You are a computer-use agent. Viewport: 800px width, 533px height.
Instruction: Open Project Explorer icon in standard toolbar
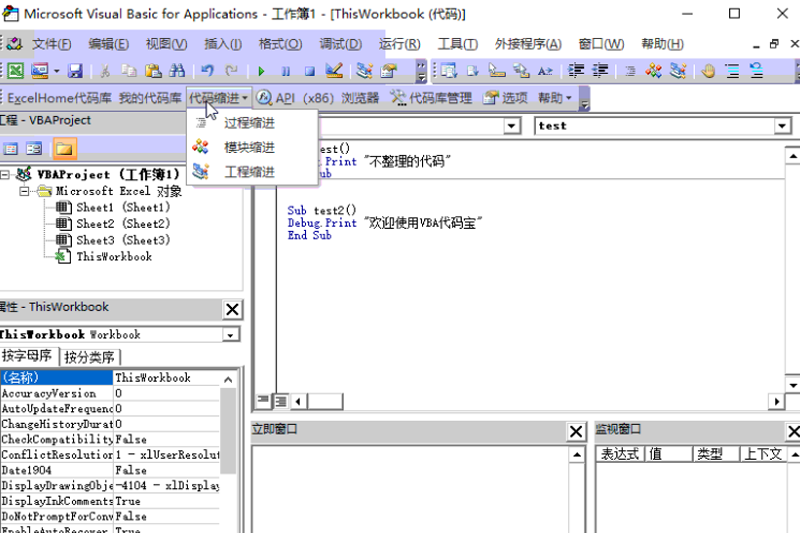[364, 70]
